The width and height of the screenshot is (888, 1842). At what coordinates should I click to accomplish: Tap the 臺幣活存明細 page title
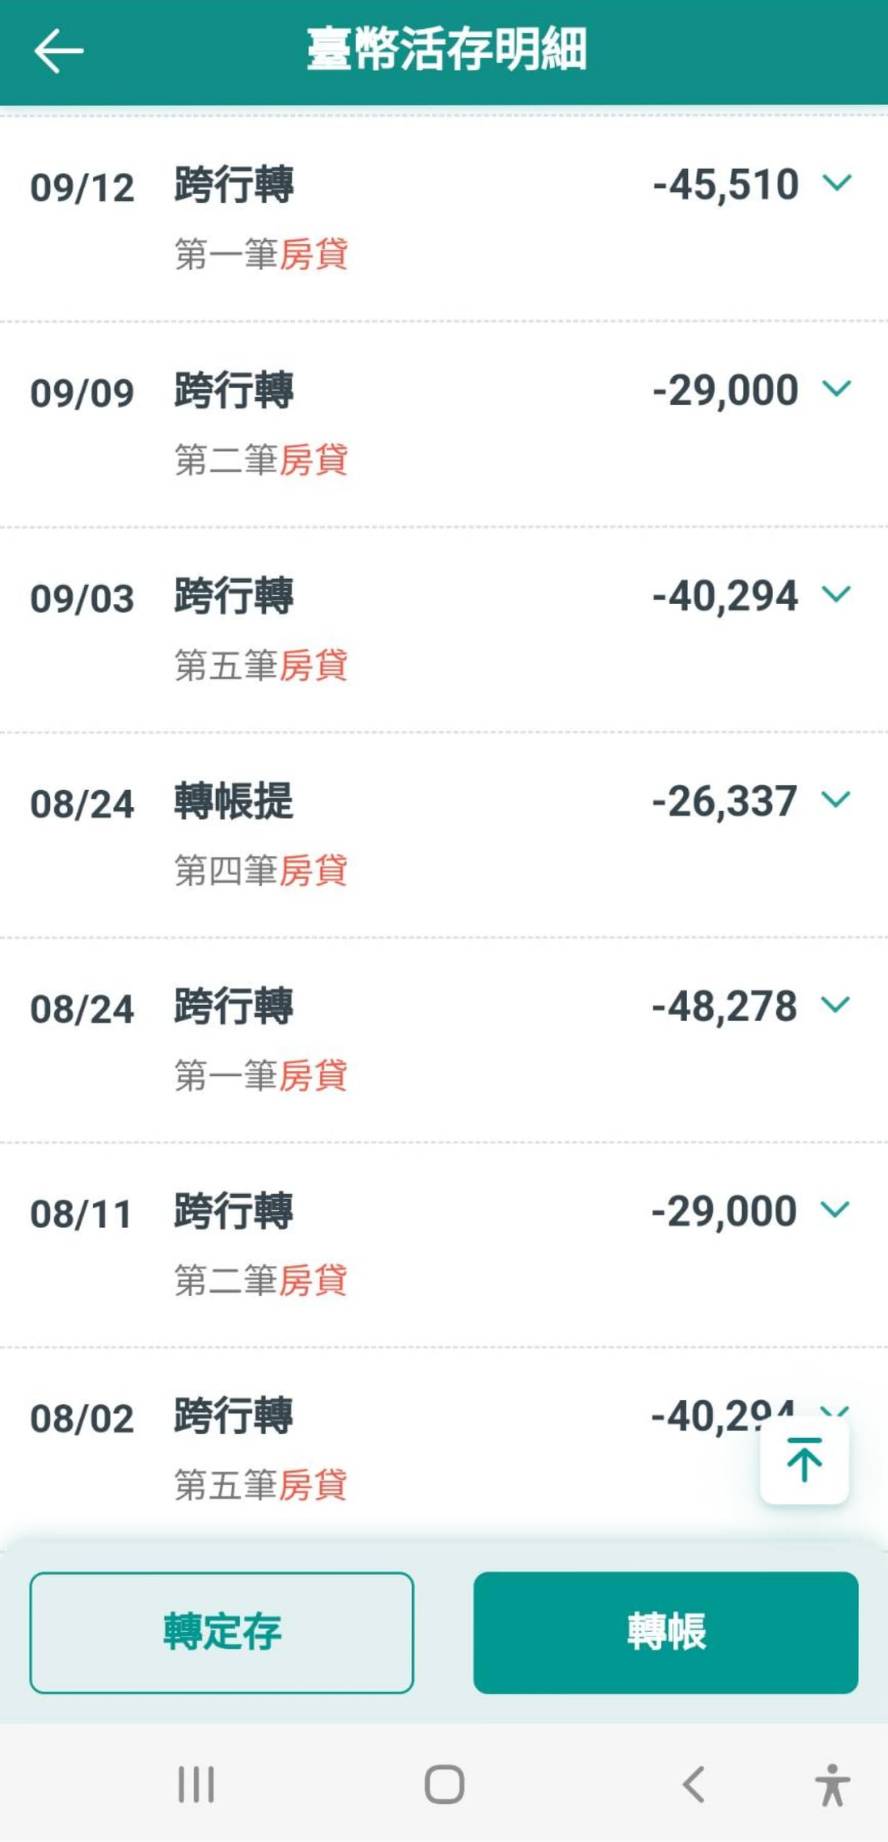(x=446, y=50)
